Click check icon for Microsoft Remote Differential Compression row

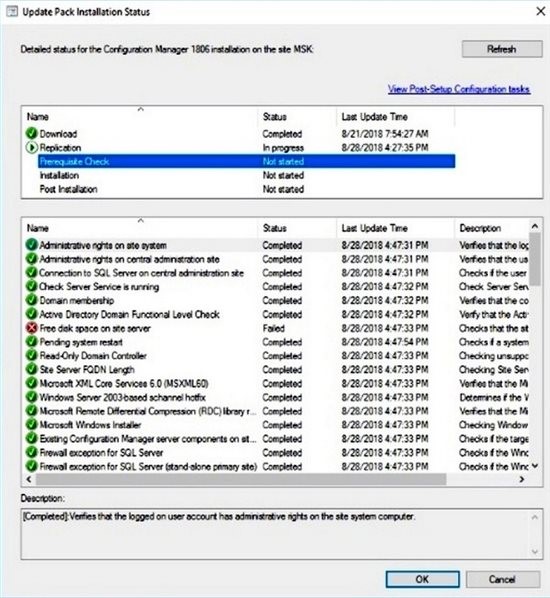tap(31, 411)
